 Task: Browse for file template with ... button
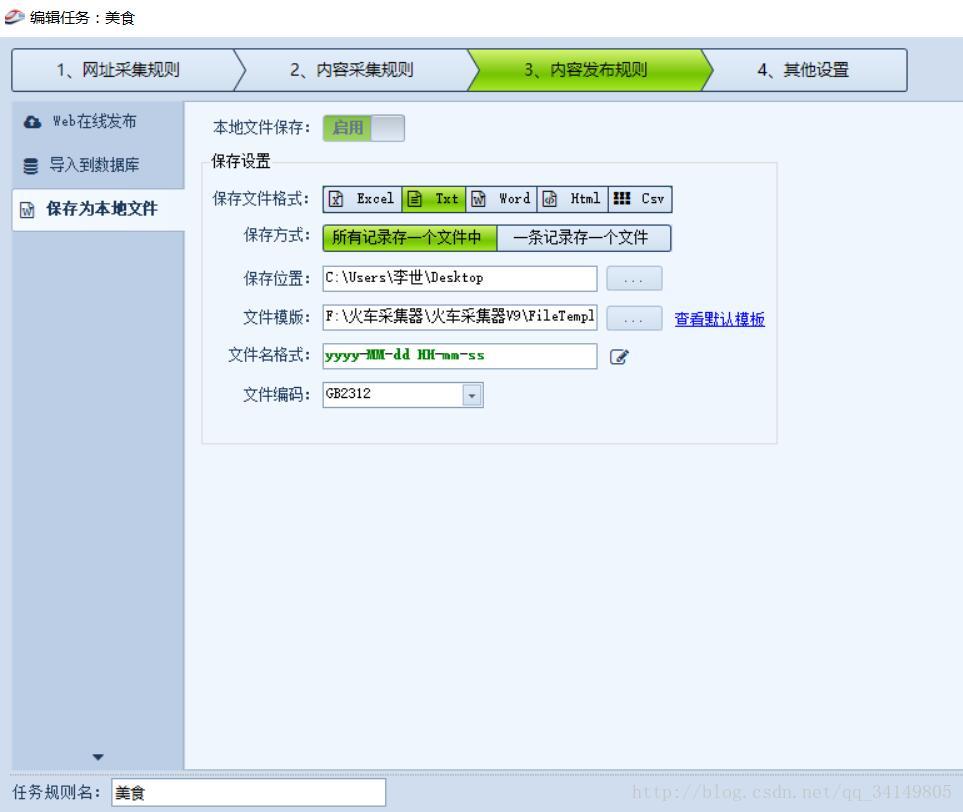634,318
